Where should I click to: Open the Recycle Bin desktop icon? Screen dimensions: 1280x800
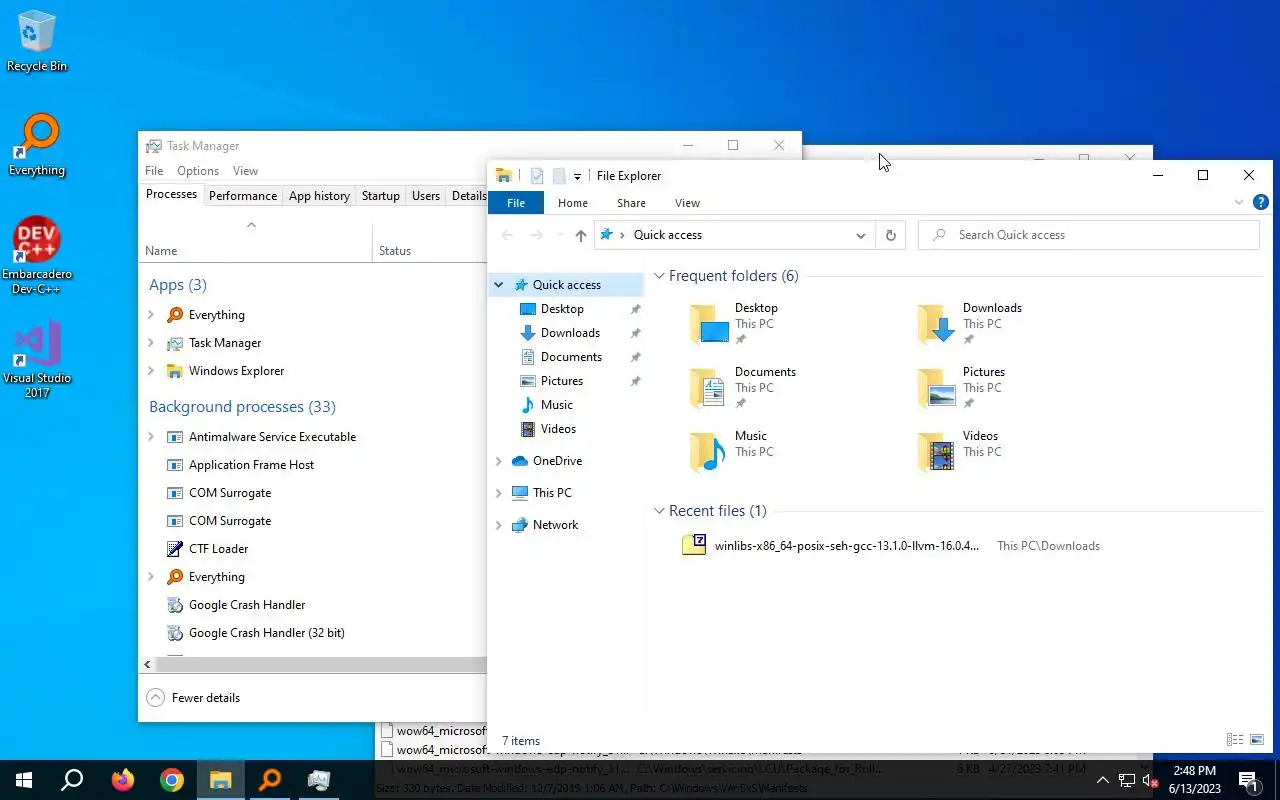pyautogui.click(x=37, y=42)
